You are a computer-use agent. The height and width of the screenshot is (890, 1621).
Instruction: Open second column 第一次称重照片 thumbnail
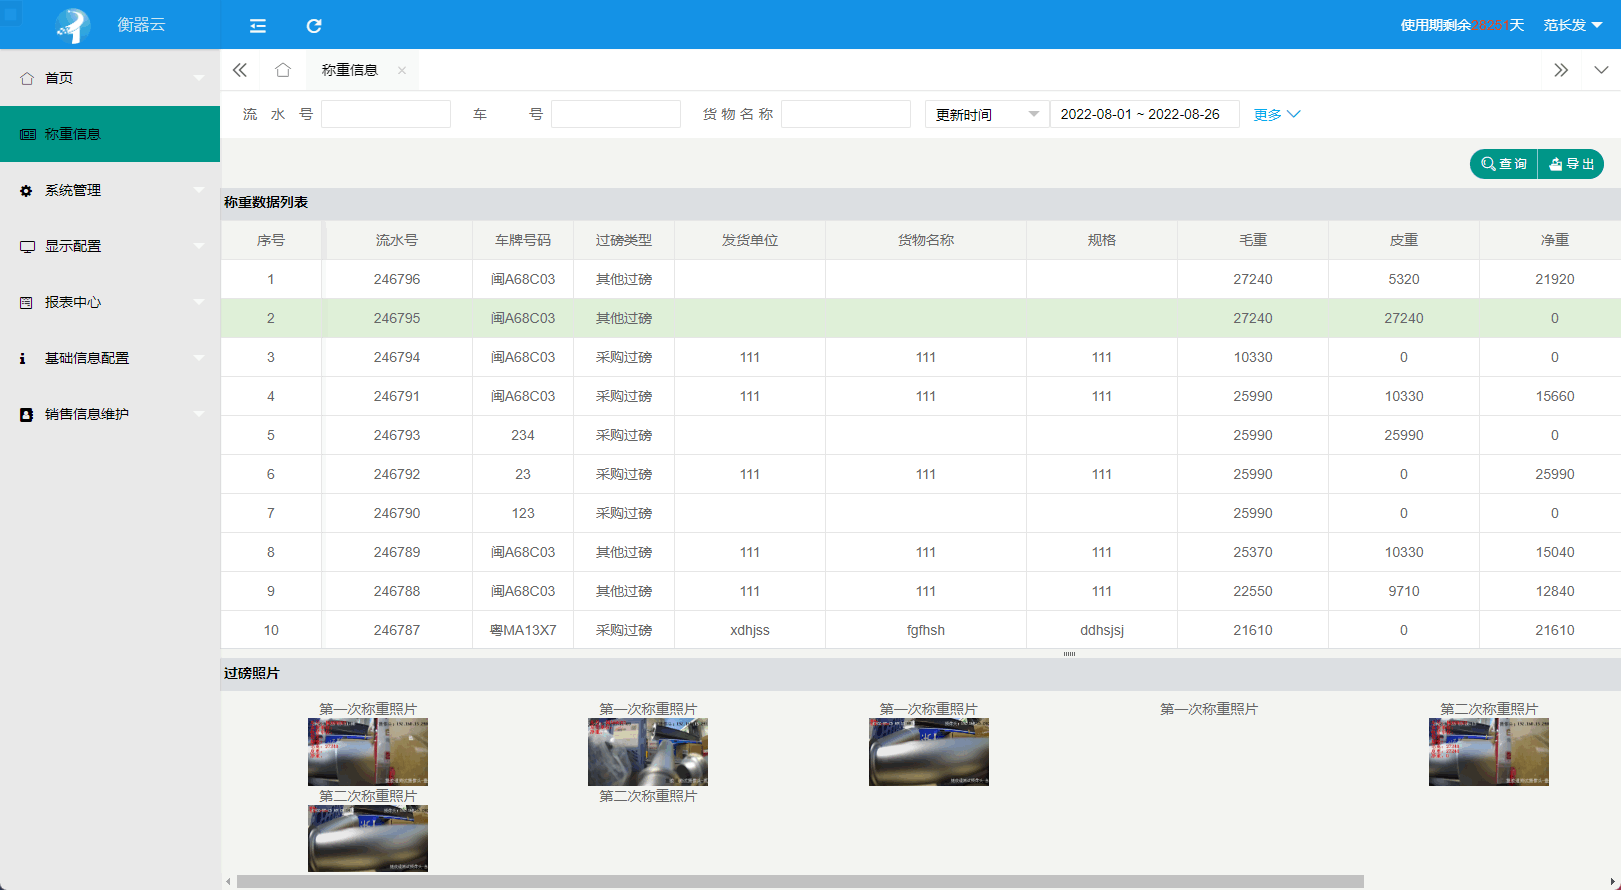(x=648, y=752)
